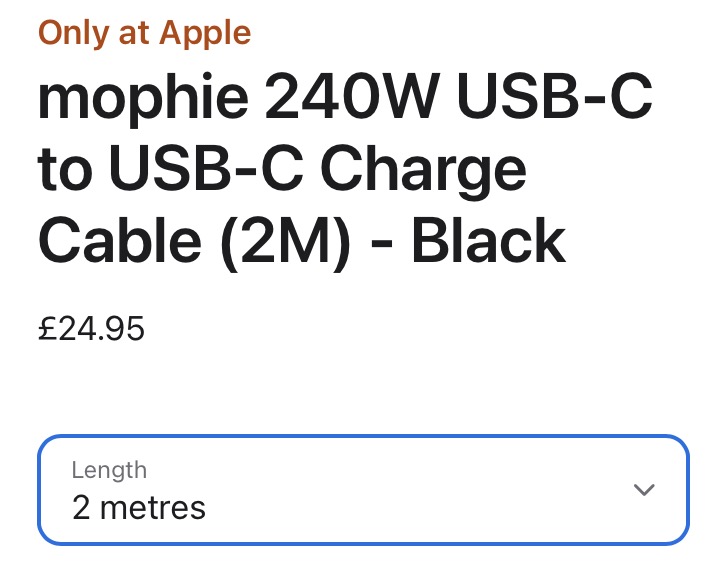Click the small "Length" field label
Viewport: 706px width, 566px height.
(109, 470)
